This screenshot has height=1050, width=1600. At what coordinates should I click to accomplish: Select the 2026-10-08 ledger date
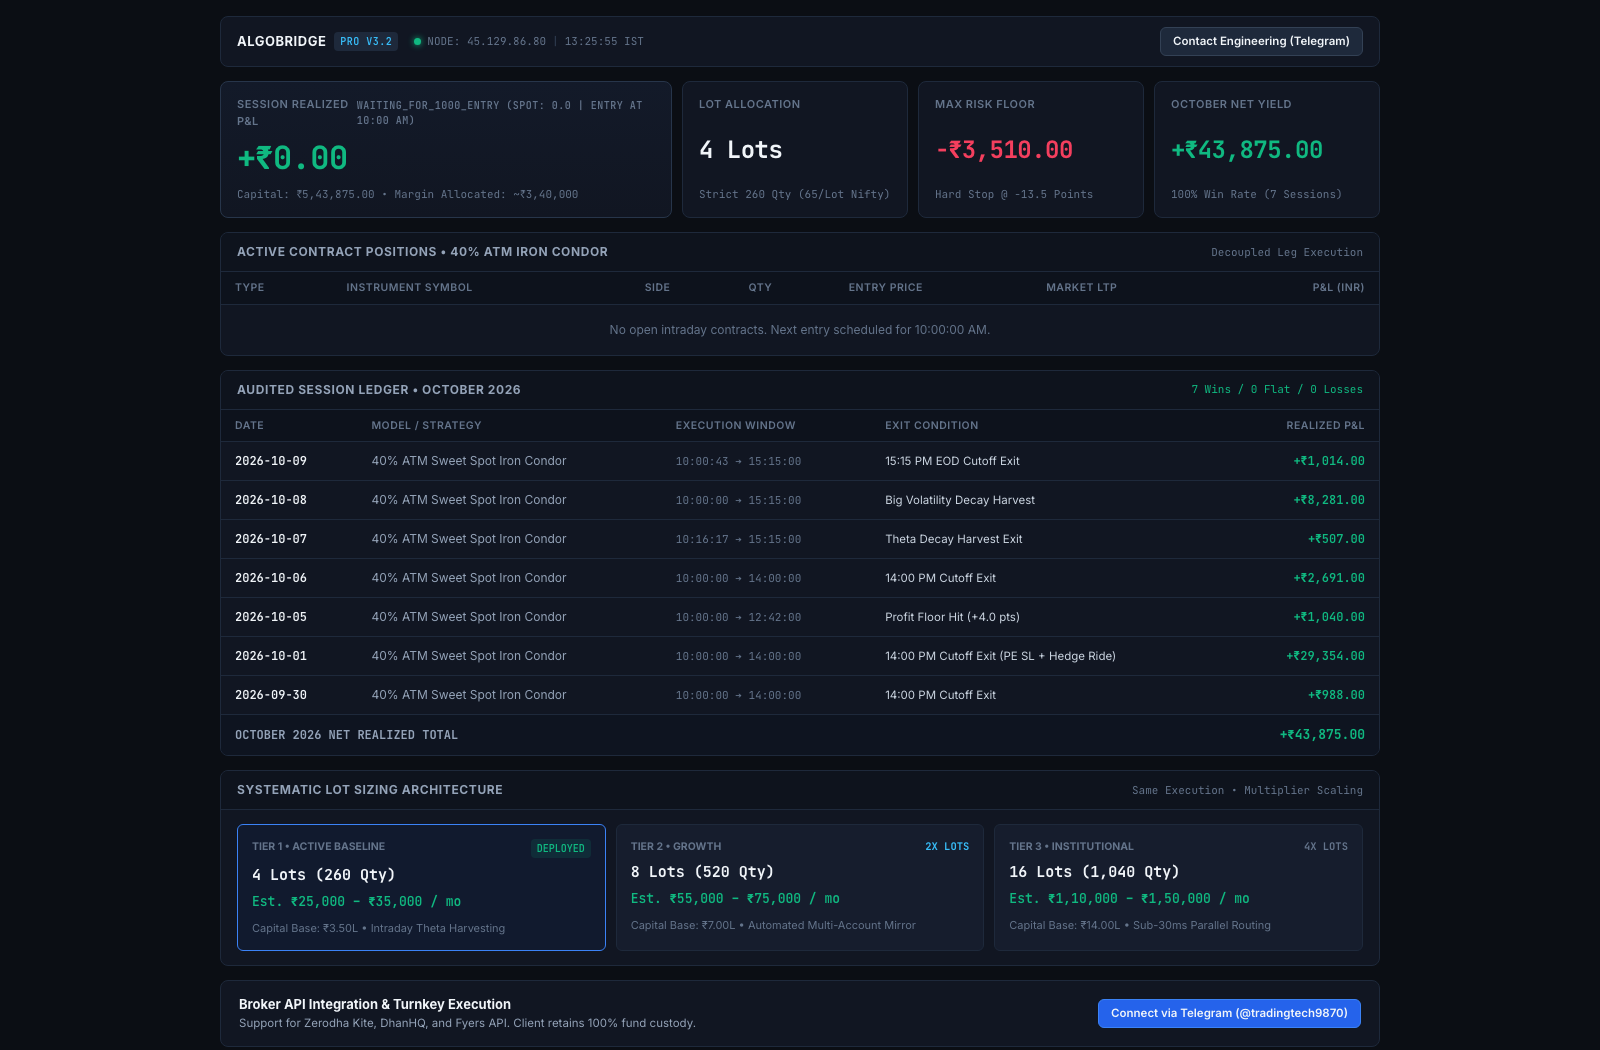[271, 500]
